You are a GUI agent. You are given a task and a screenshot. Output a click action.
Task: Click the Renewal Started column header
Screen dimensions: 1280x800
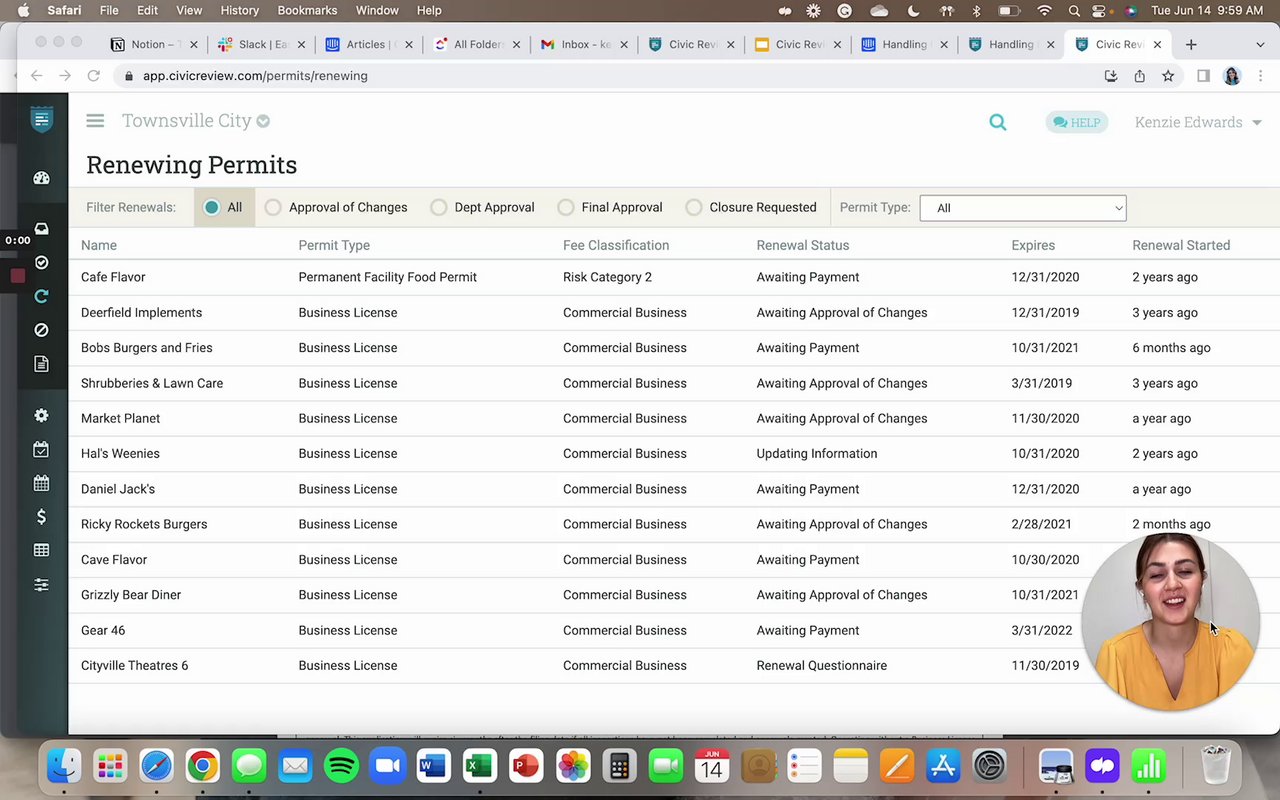tap(1181, 245)
